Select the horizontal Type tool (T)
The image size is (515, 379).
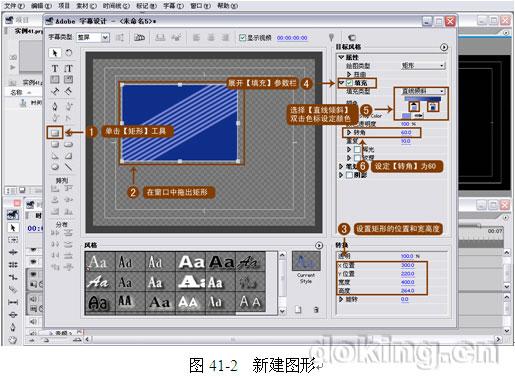point(55,69)
